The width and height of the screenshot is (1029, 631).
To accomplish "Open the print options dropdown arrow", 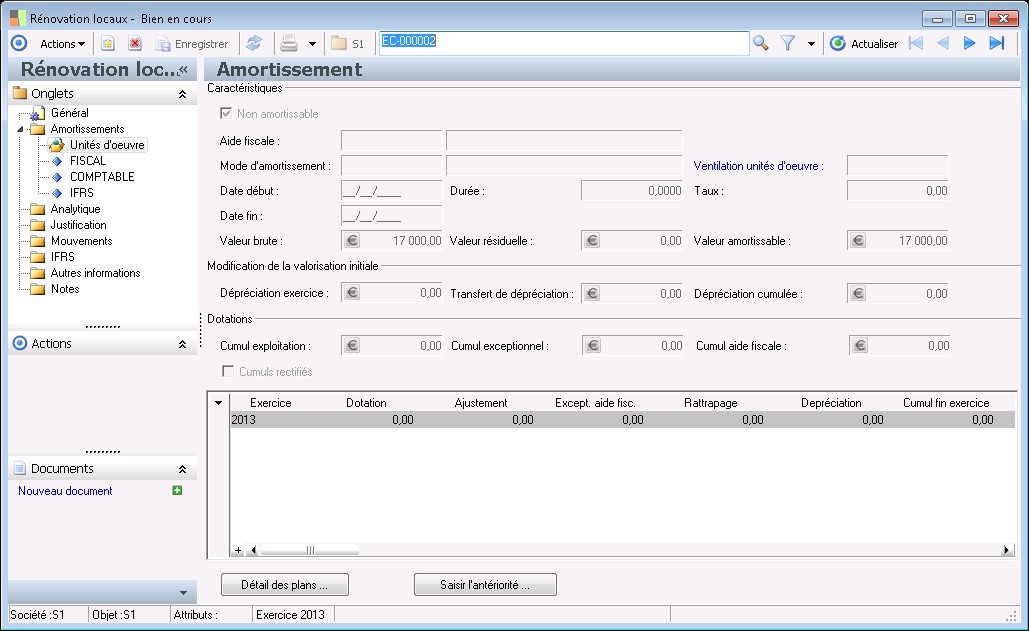I will click(312, 44).
